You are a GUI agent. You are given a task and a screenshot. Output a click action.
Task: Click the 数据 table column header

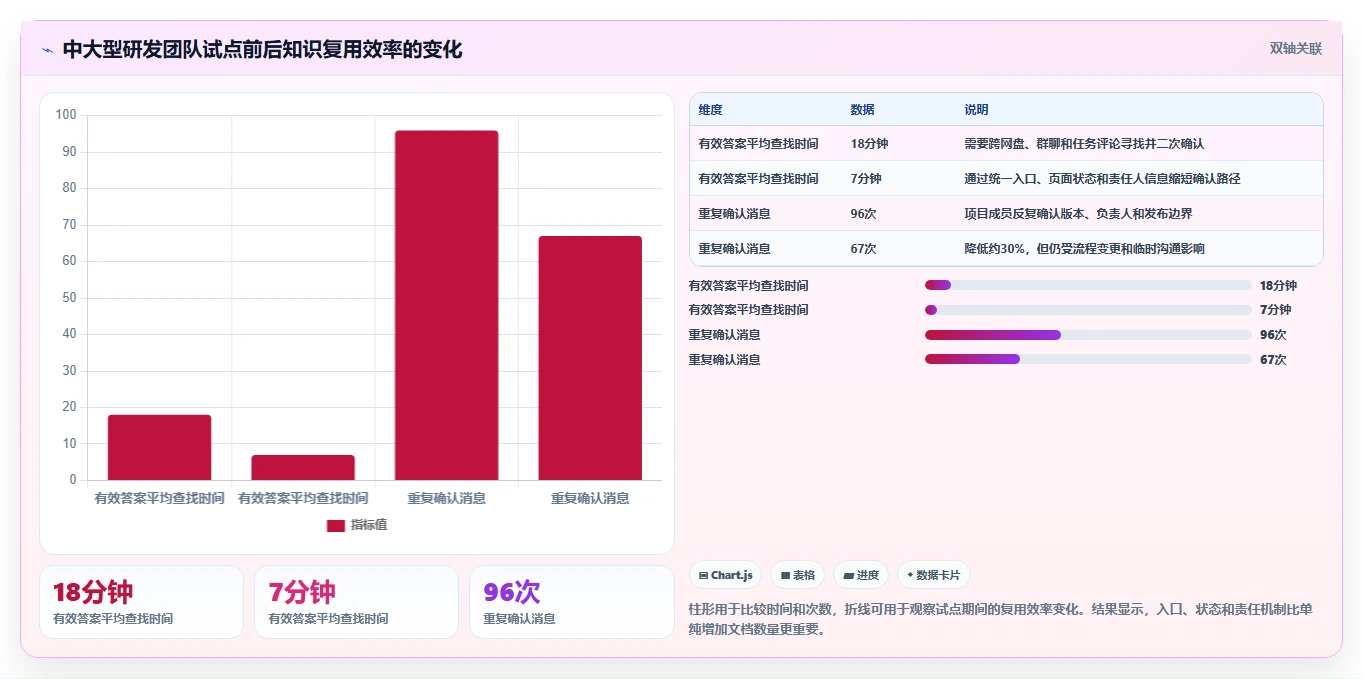pos(863,109)
